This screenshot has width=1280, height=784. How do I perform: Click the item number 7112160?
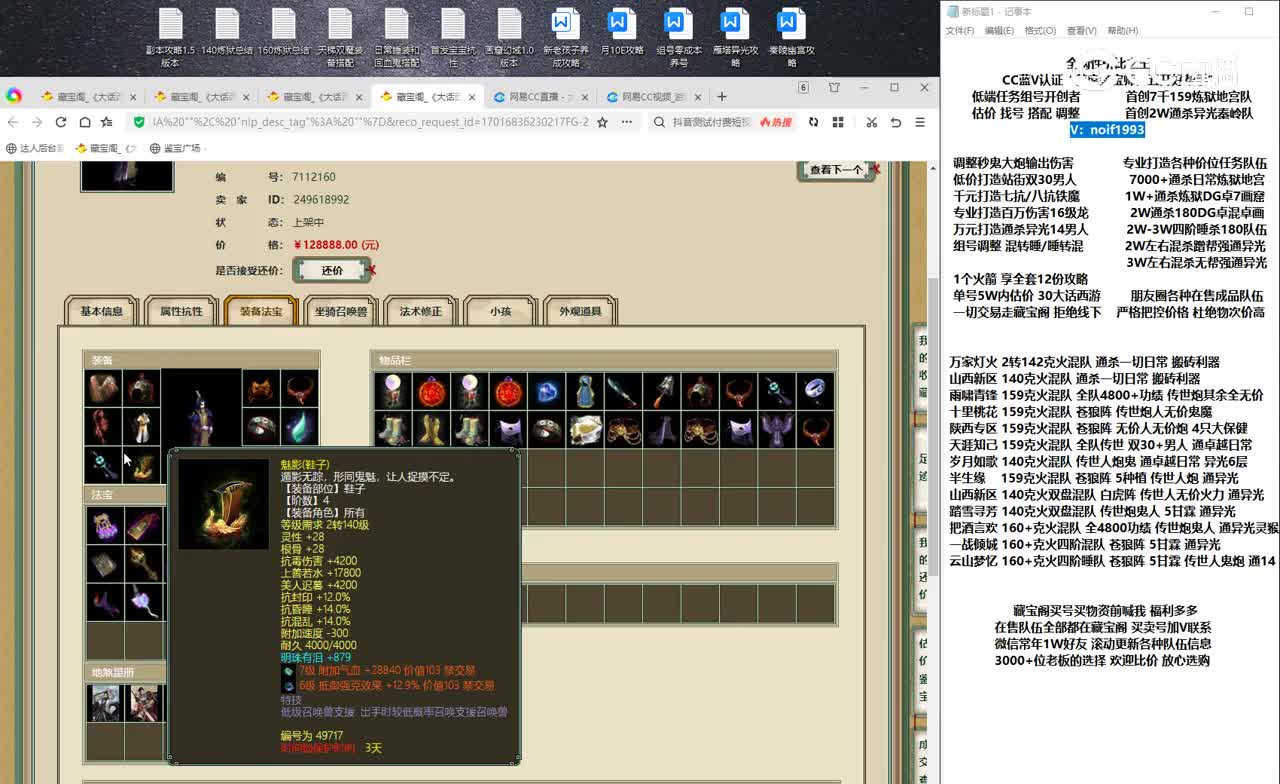coord(314,177)
